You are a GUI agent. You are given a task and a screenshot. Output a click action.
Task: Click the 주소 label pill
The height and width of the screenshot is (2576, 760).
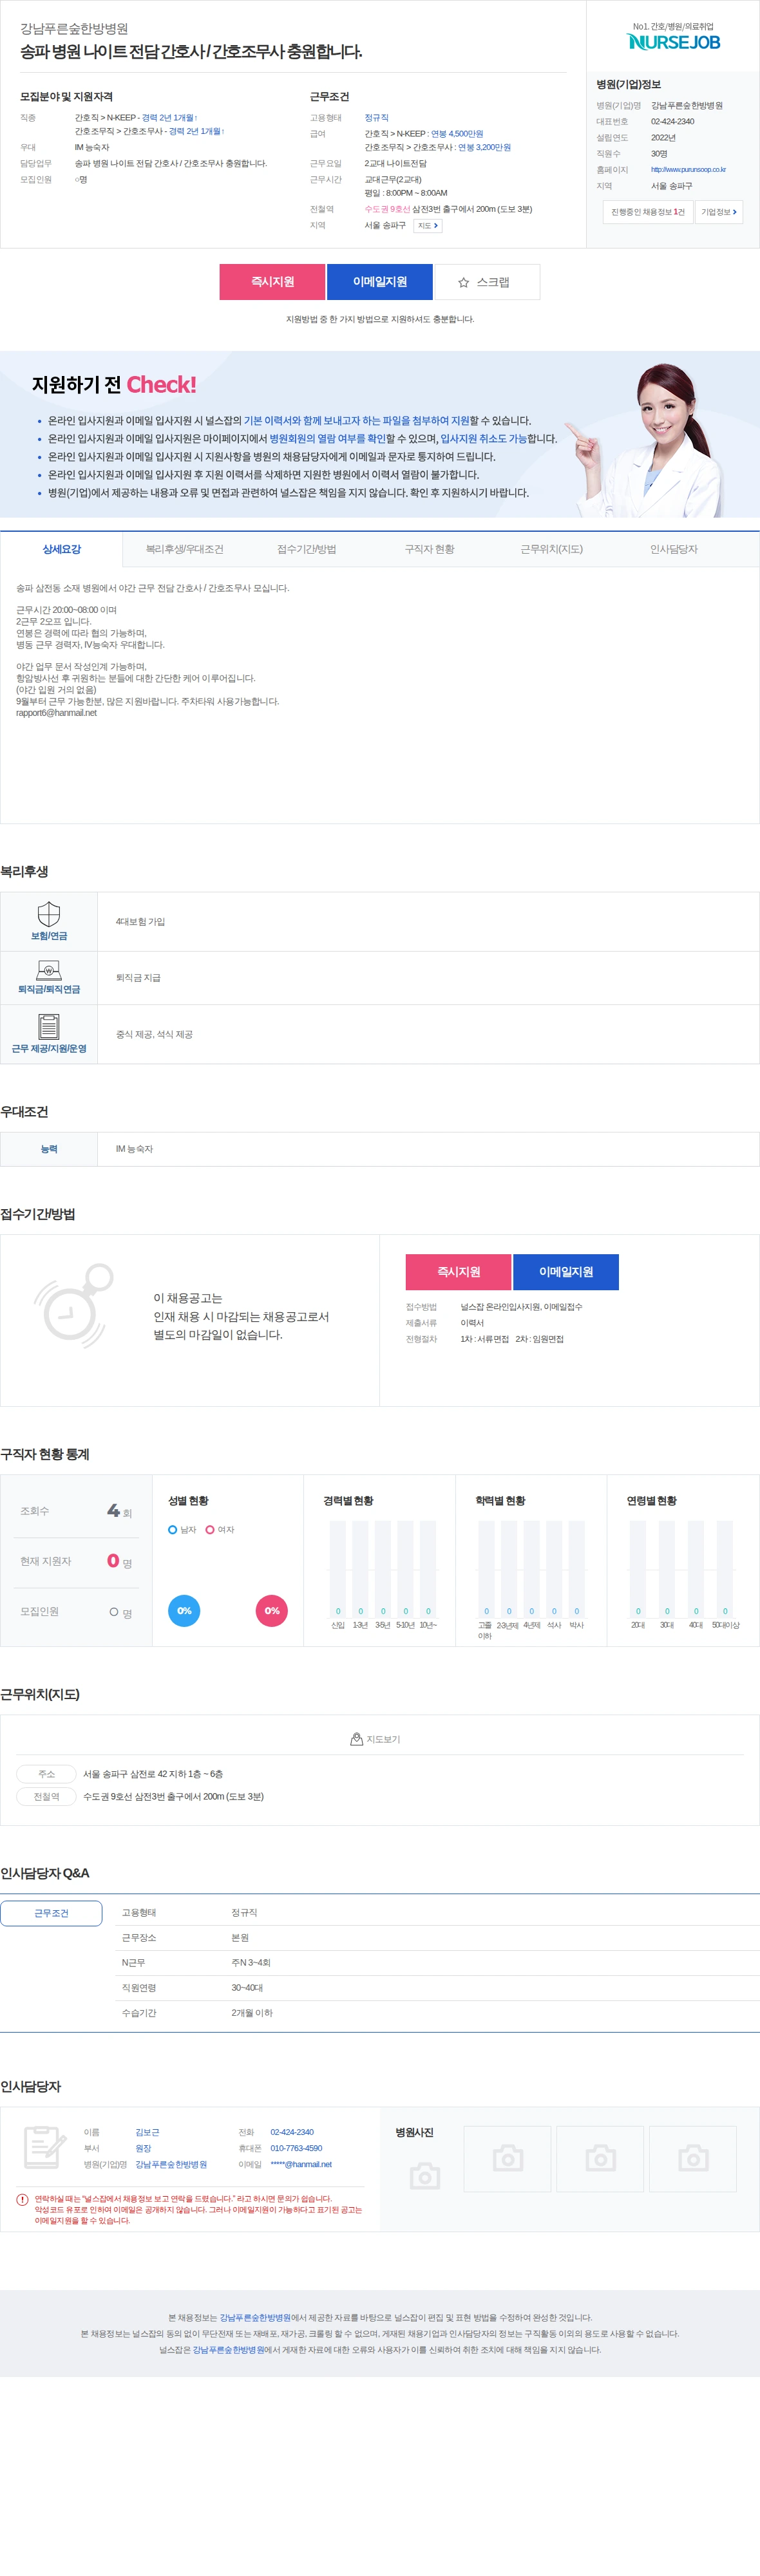[x=46, y=1774]
